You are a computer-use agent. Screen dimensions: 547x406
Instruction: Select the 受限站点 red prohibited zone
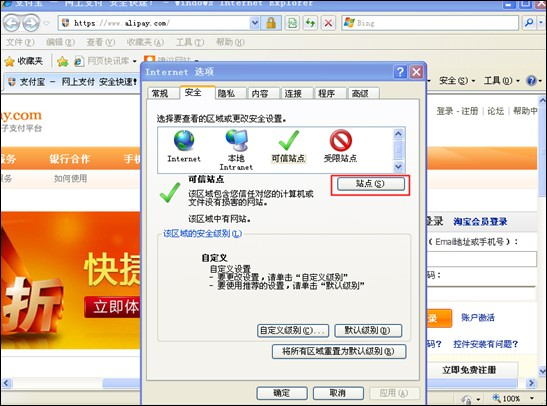tap(340, 146)
